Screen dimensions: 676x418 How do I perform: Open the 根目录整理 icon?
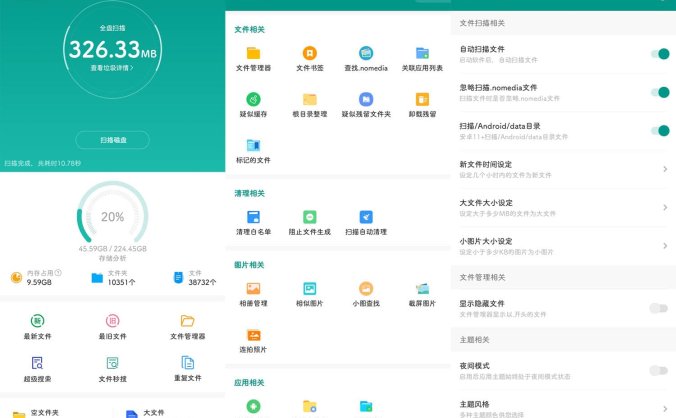coord(310,99)
